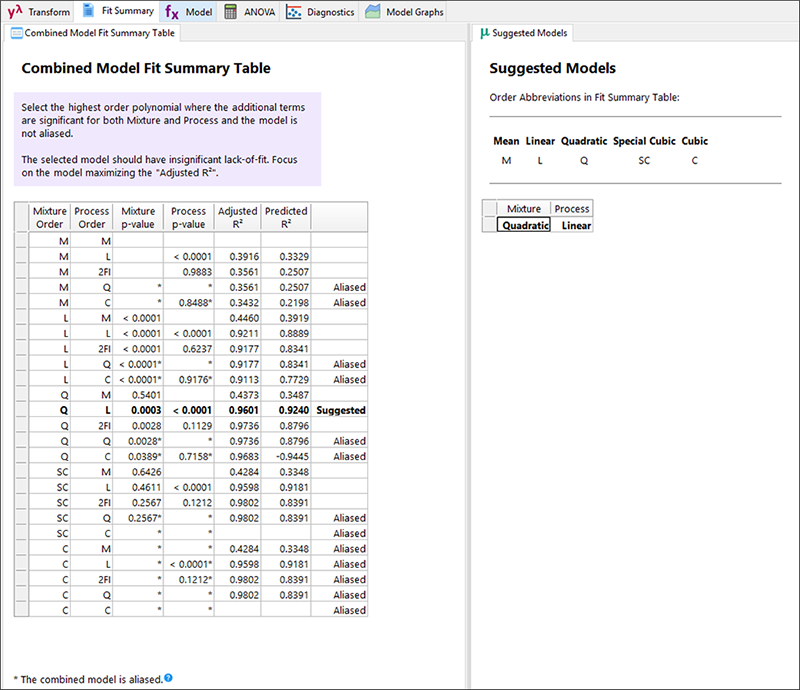Image resolution: width=800 pixels, height=690 pixels.
Task: Select the 0.5401 Mixture p-value cell
Action: [x=138, y=395]
